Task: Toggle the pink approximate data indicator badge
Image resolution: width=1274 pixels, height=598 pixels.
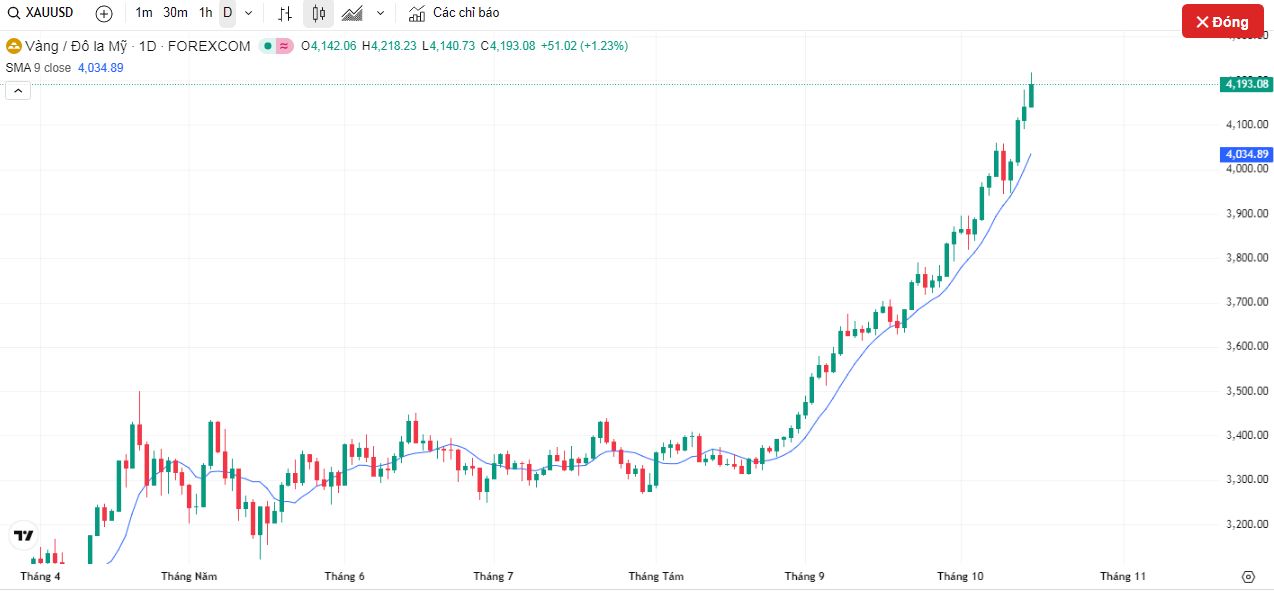Action: (284, 46)
